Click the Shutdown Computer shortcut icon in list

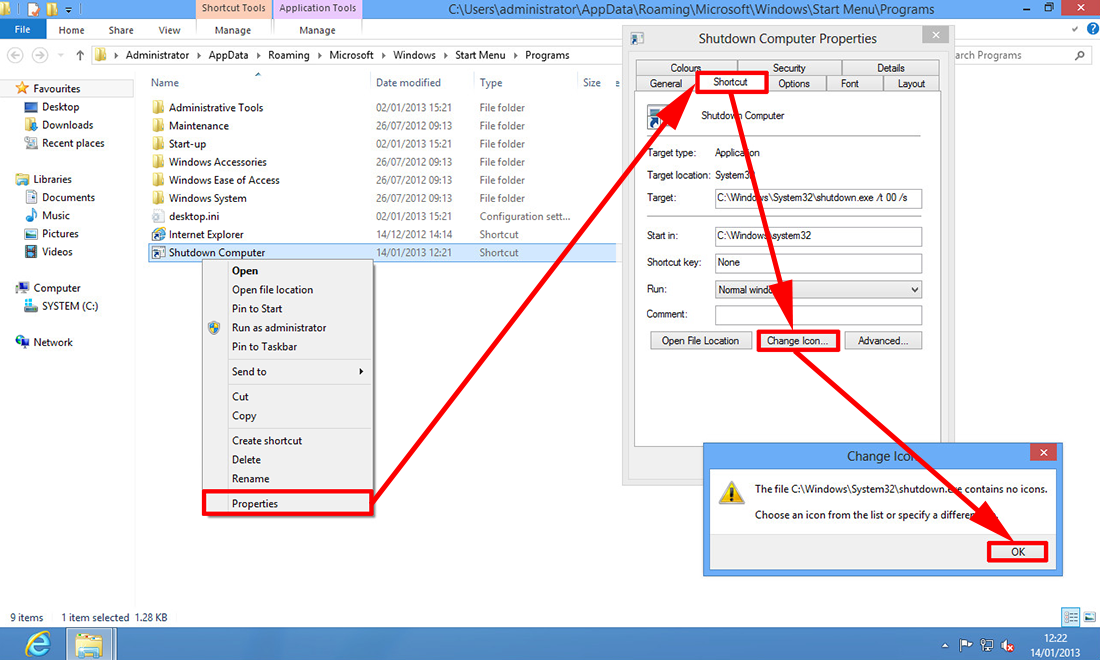[158, 252]
